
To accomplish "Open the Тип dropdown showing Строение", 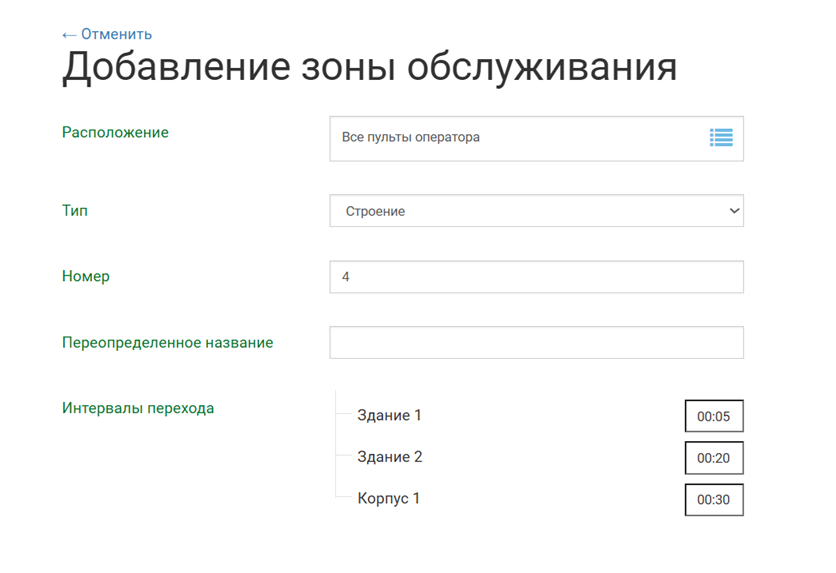I will click(536, 211).
